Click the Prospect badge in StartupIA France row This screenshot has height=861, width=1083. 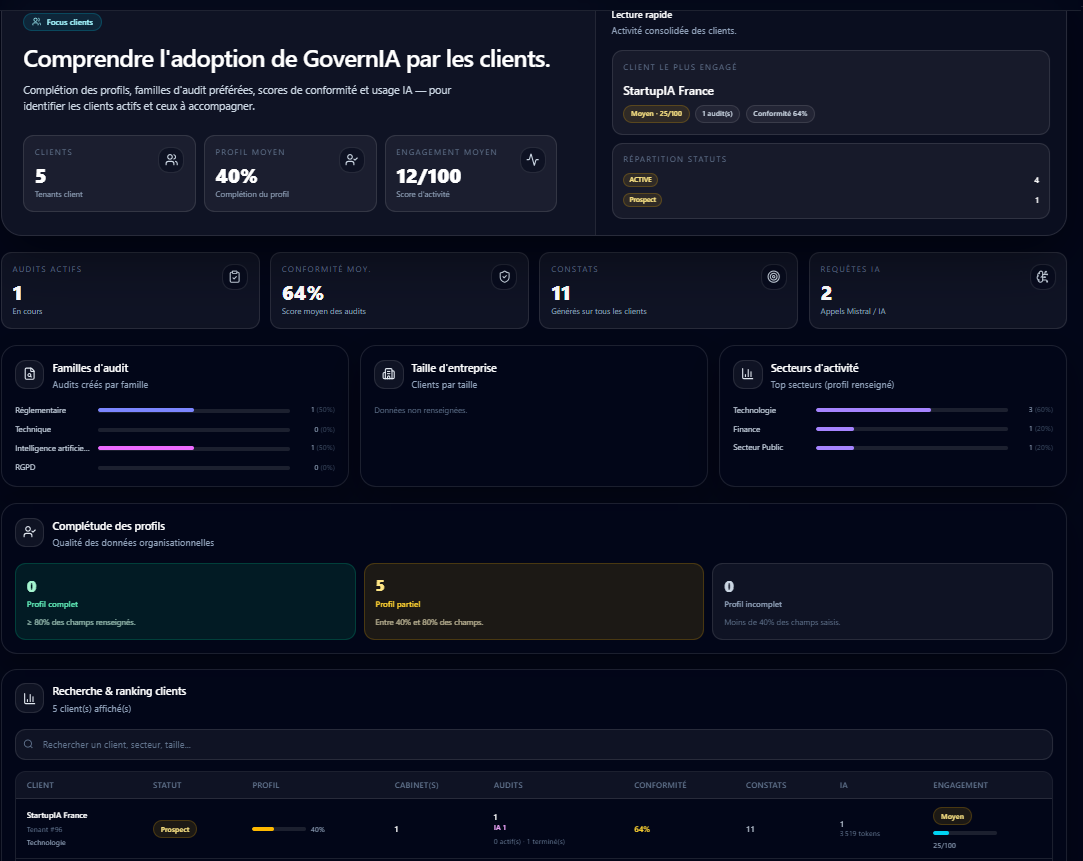click(175, 829)
